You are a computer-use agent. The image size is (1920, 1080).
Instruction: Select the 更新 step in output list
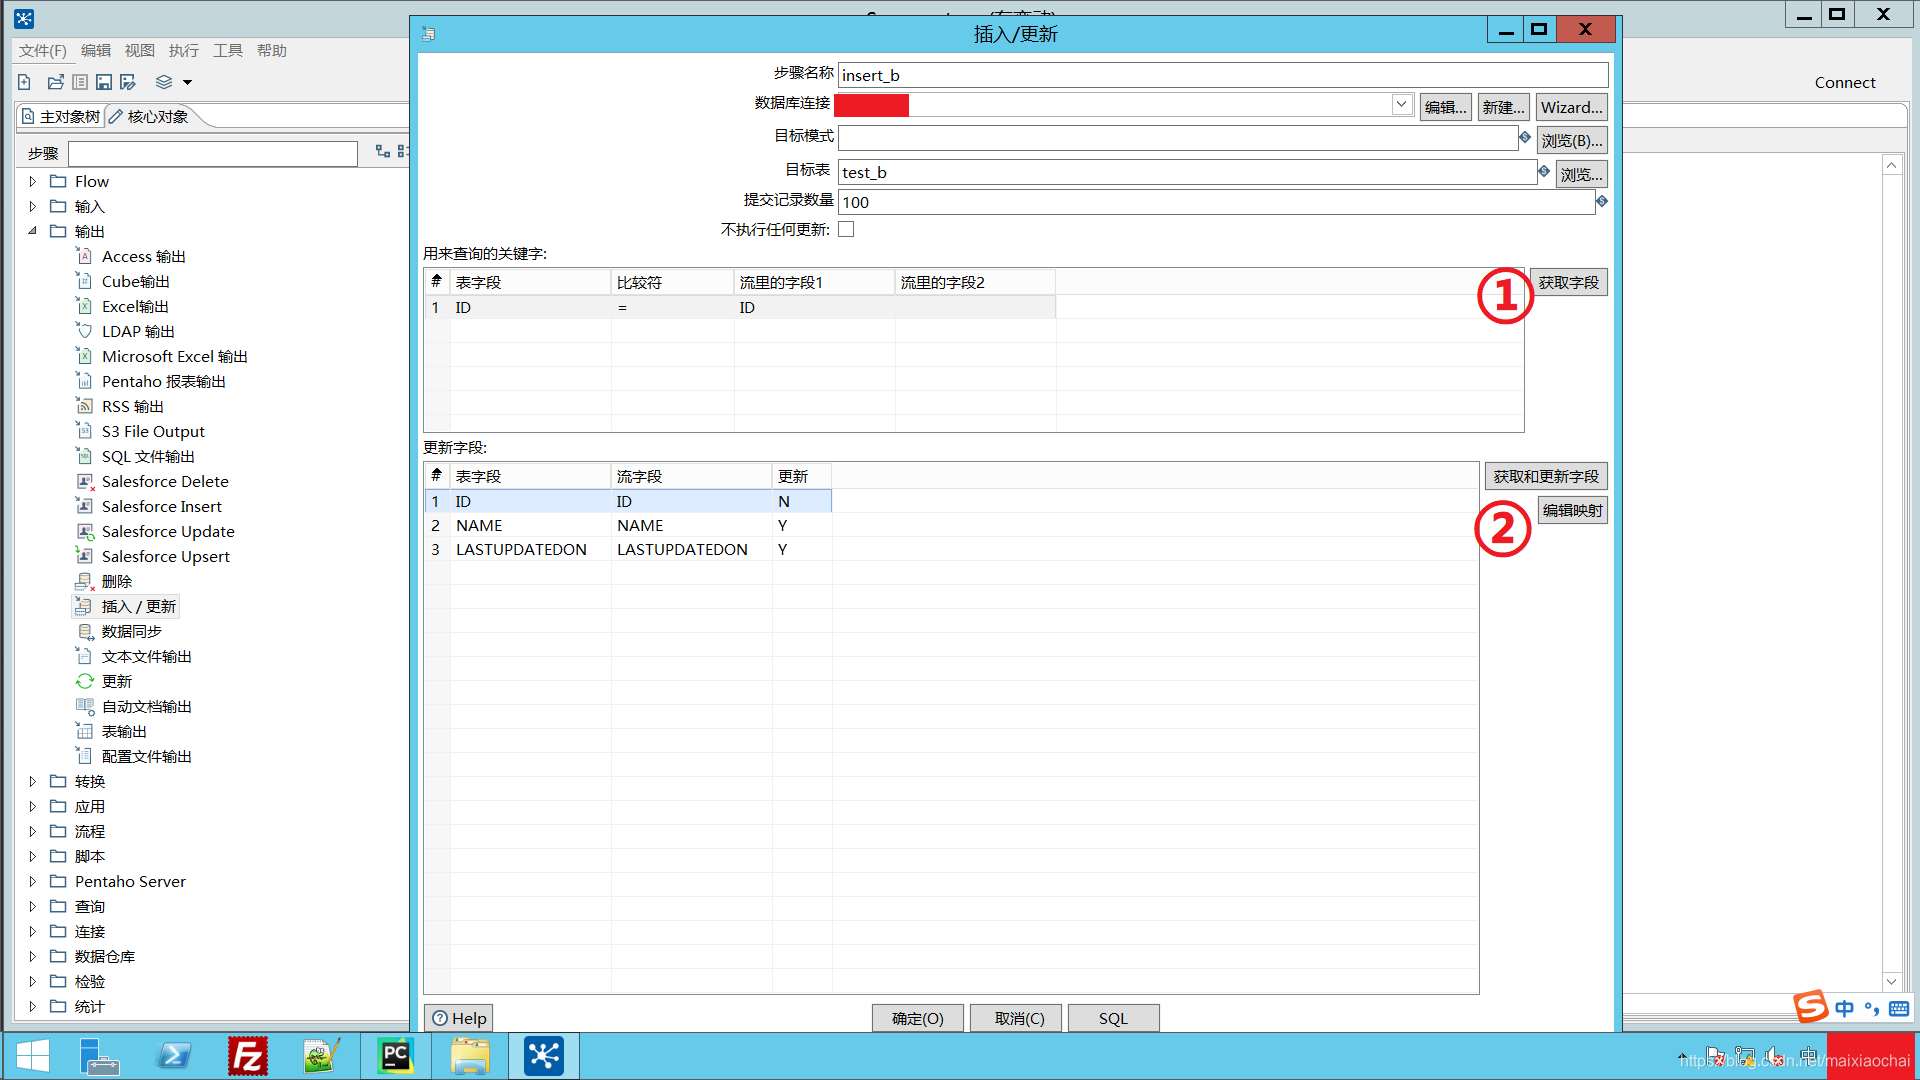pyautogui.click(x=116, y=681)
